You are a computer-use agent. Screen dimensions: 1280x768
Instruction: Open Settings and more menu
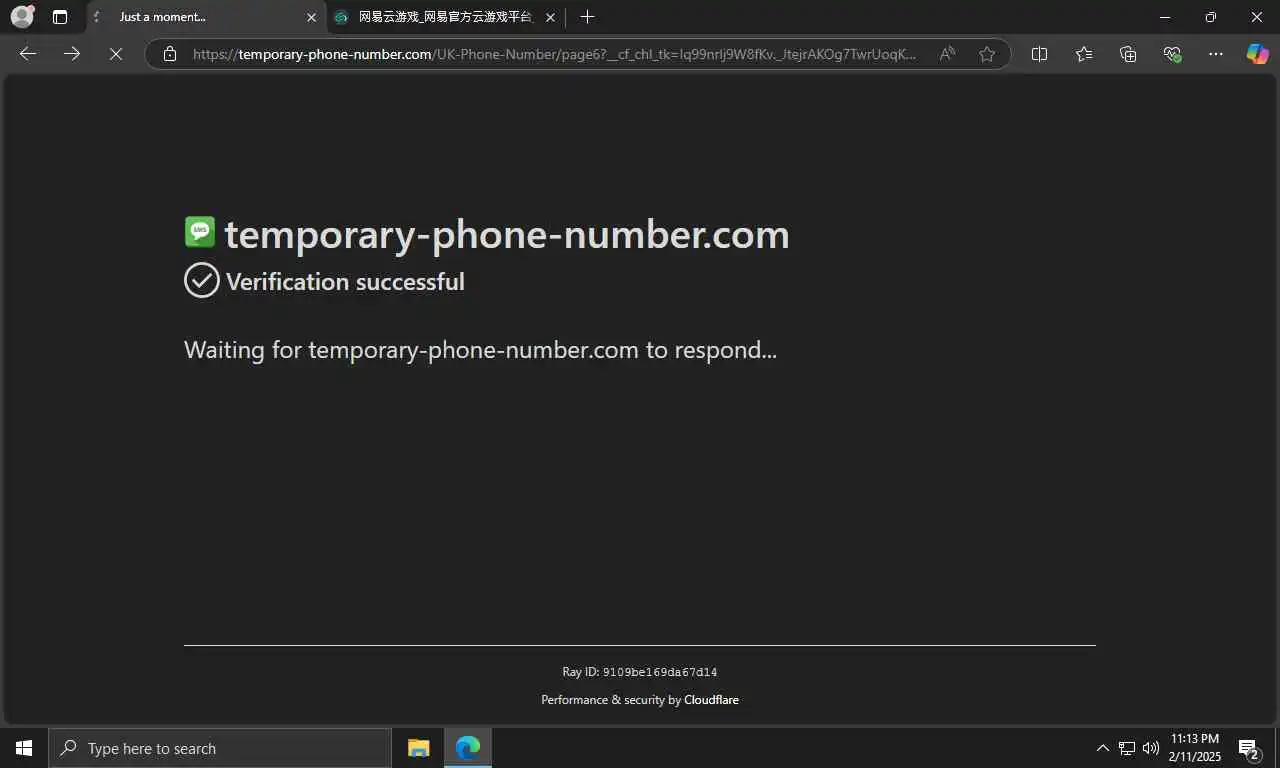(x=1216, y=54)
